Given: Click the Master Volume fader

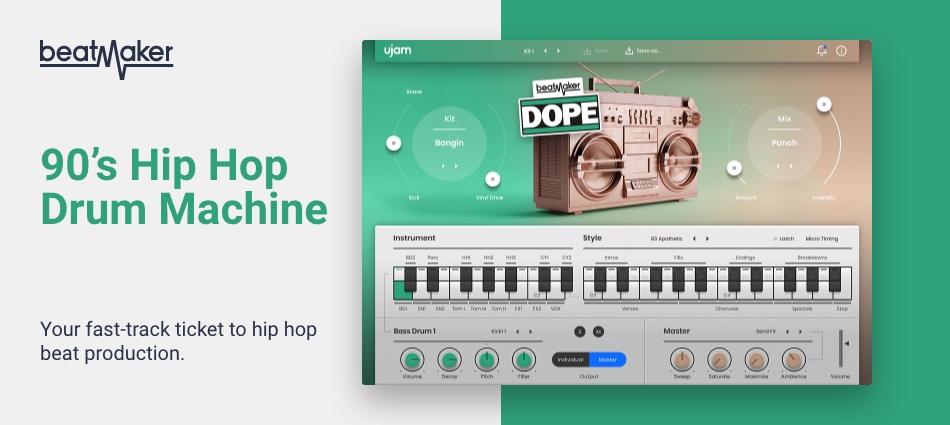Looking at the screenshot, I should click(x=842, y=349).
